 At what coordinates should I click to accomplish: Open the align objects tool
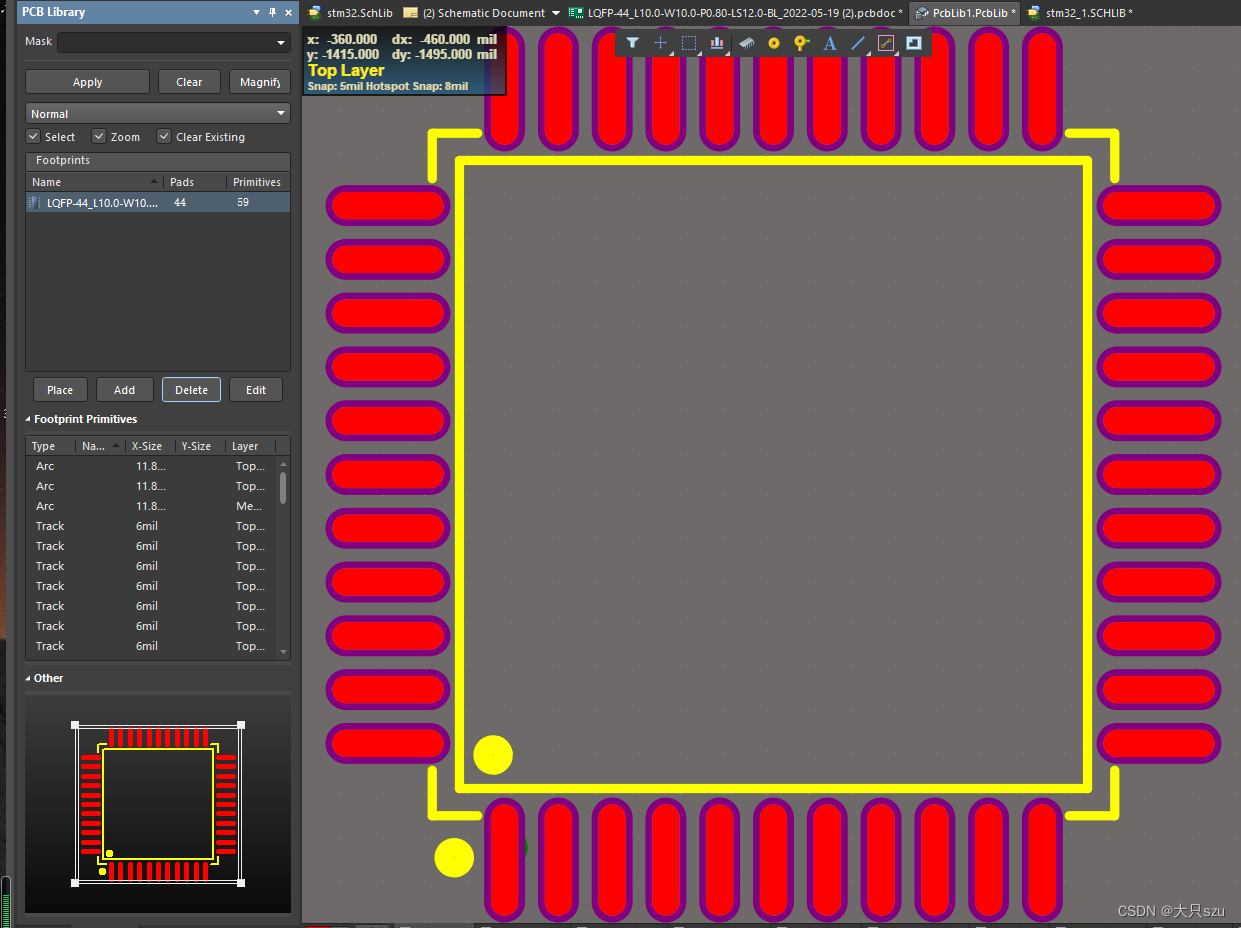click(x=717, y=43)
